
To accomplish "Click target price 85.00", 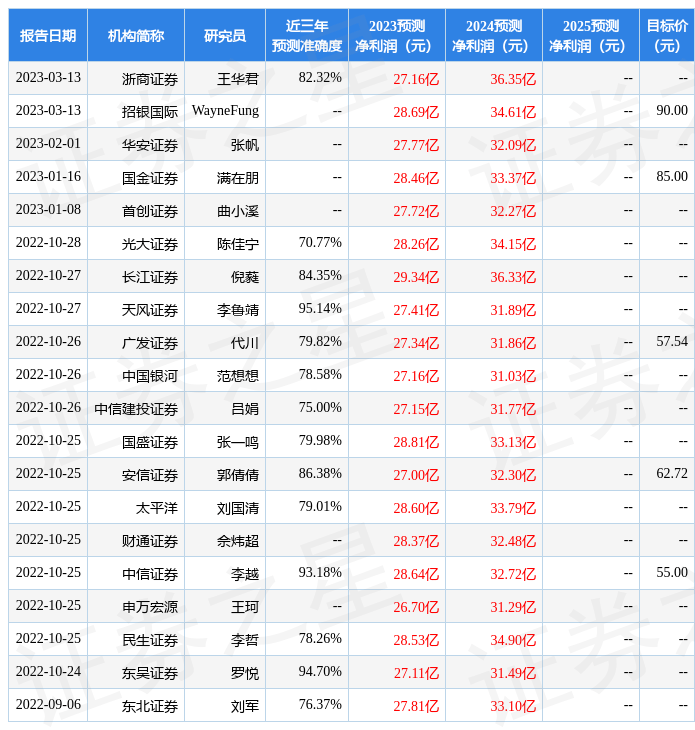I will pyautogui.click(x=672, y=177).
